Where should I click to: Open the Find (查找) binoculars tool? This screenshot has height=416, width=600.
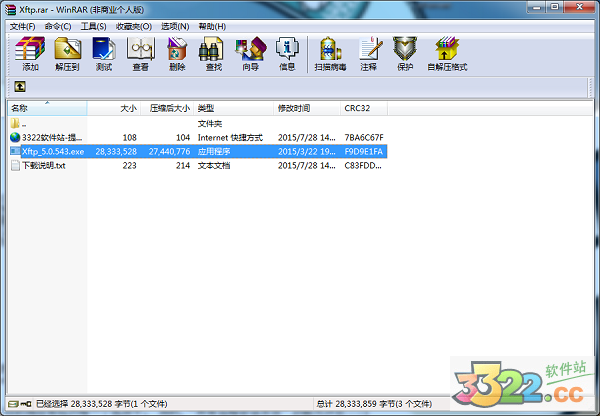213,54
